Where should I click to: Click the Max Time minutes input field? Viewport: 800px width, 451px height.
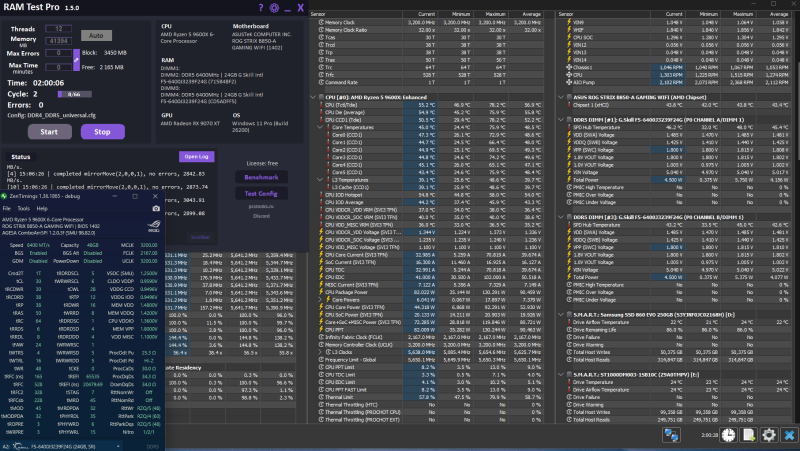58,67
